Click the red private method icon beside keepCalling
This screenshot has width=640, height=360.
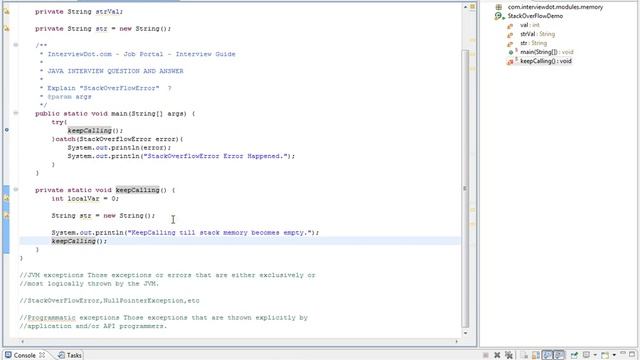[510, 62]
